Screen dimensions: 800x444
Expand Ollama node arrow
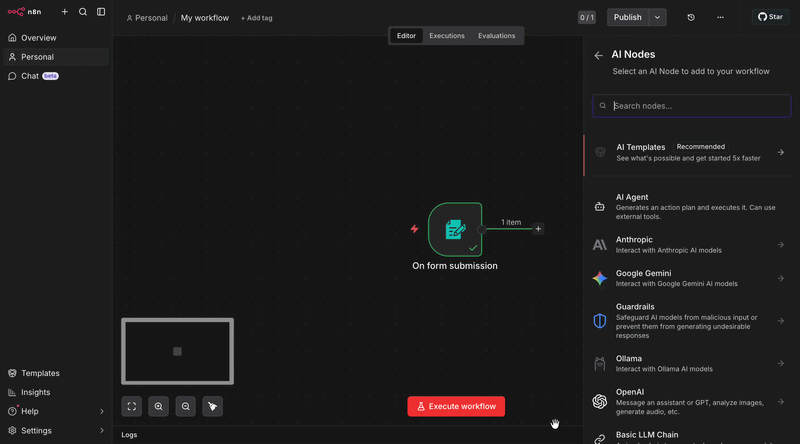[781, 363]
